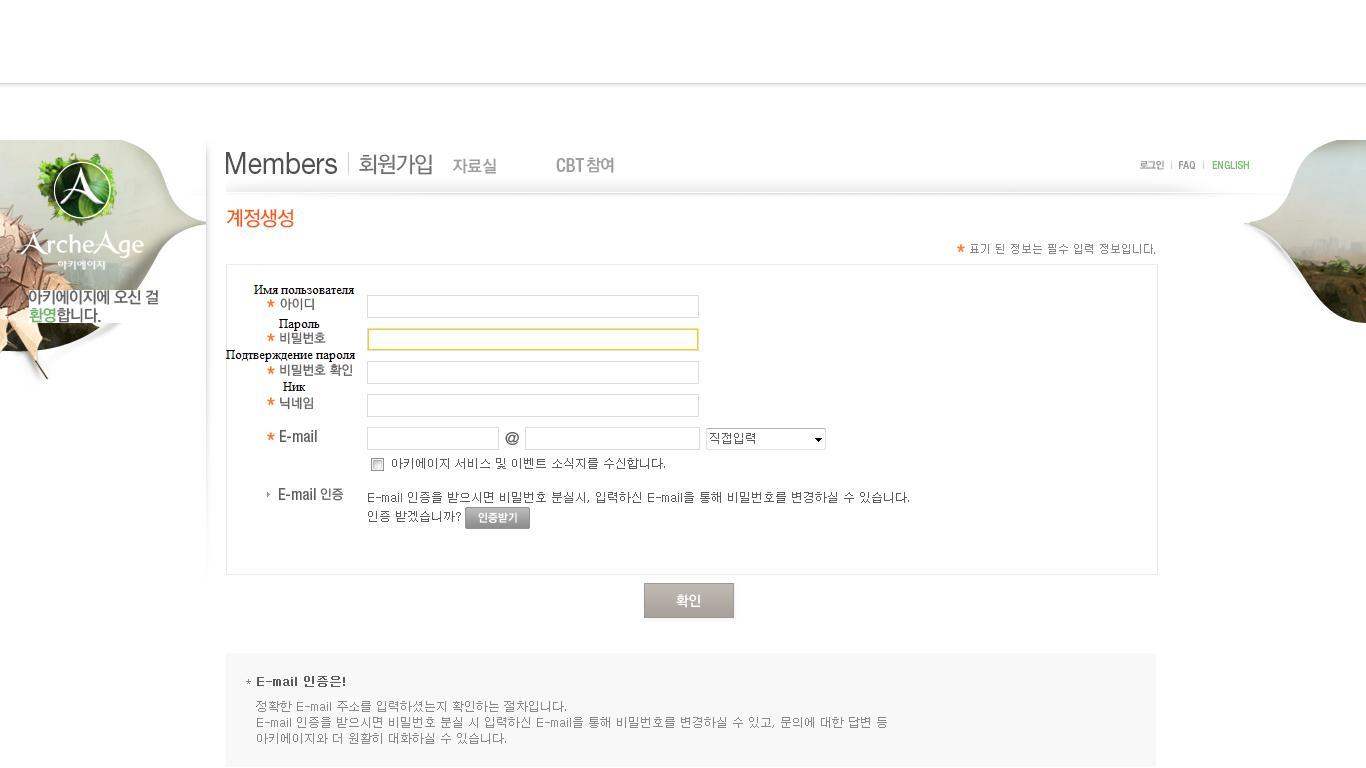This screenshot has height=768, width=1366.
Task: Click the E-mail 인증 row label
Action: [x=310, y=495]
